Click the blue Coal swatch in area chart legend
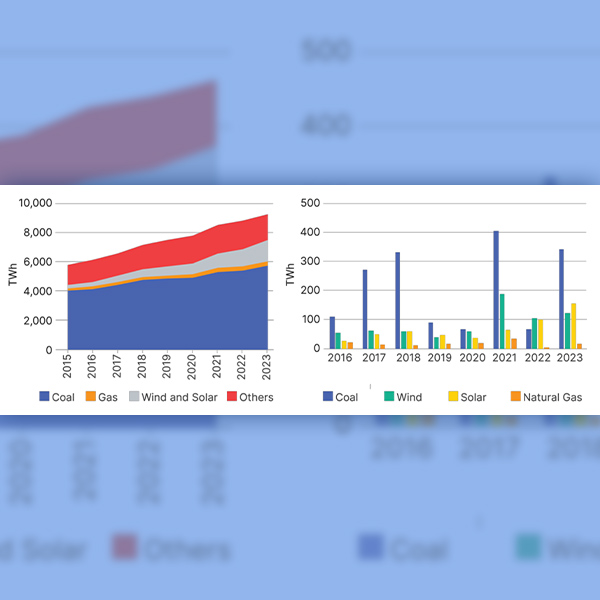600x600 pixels. click(44, 397)
